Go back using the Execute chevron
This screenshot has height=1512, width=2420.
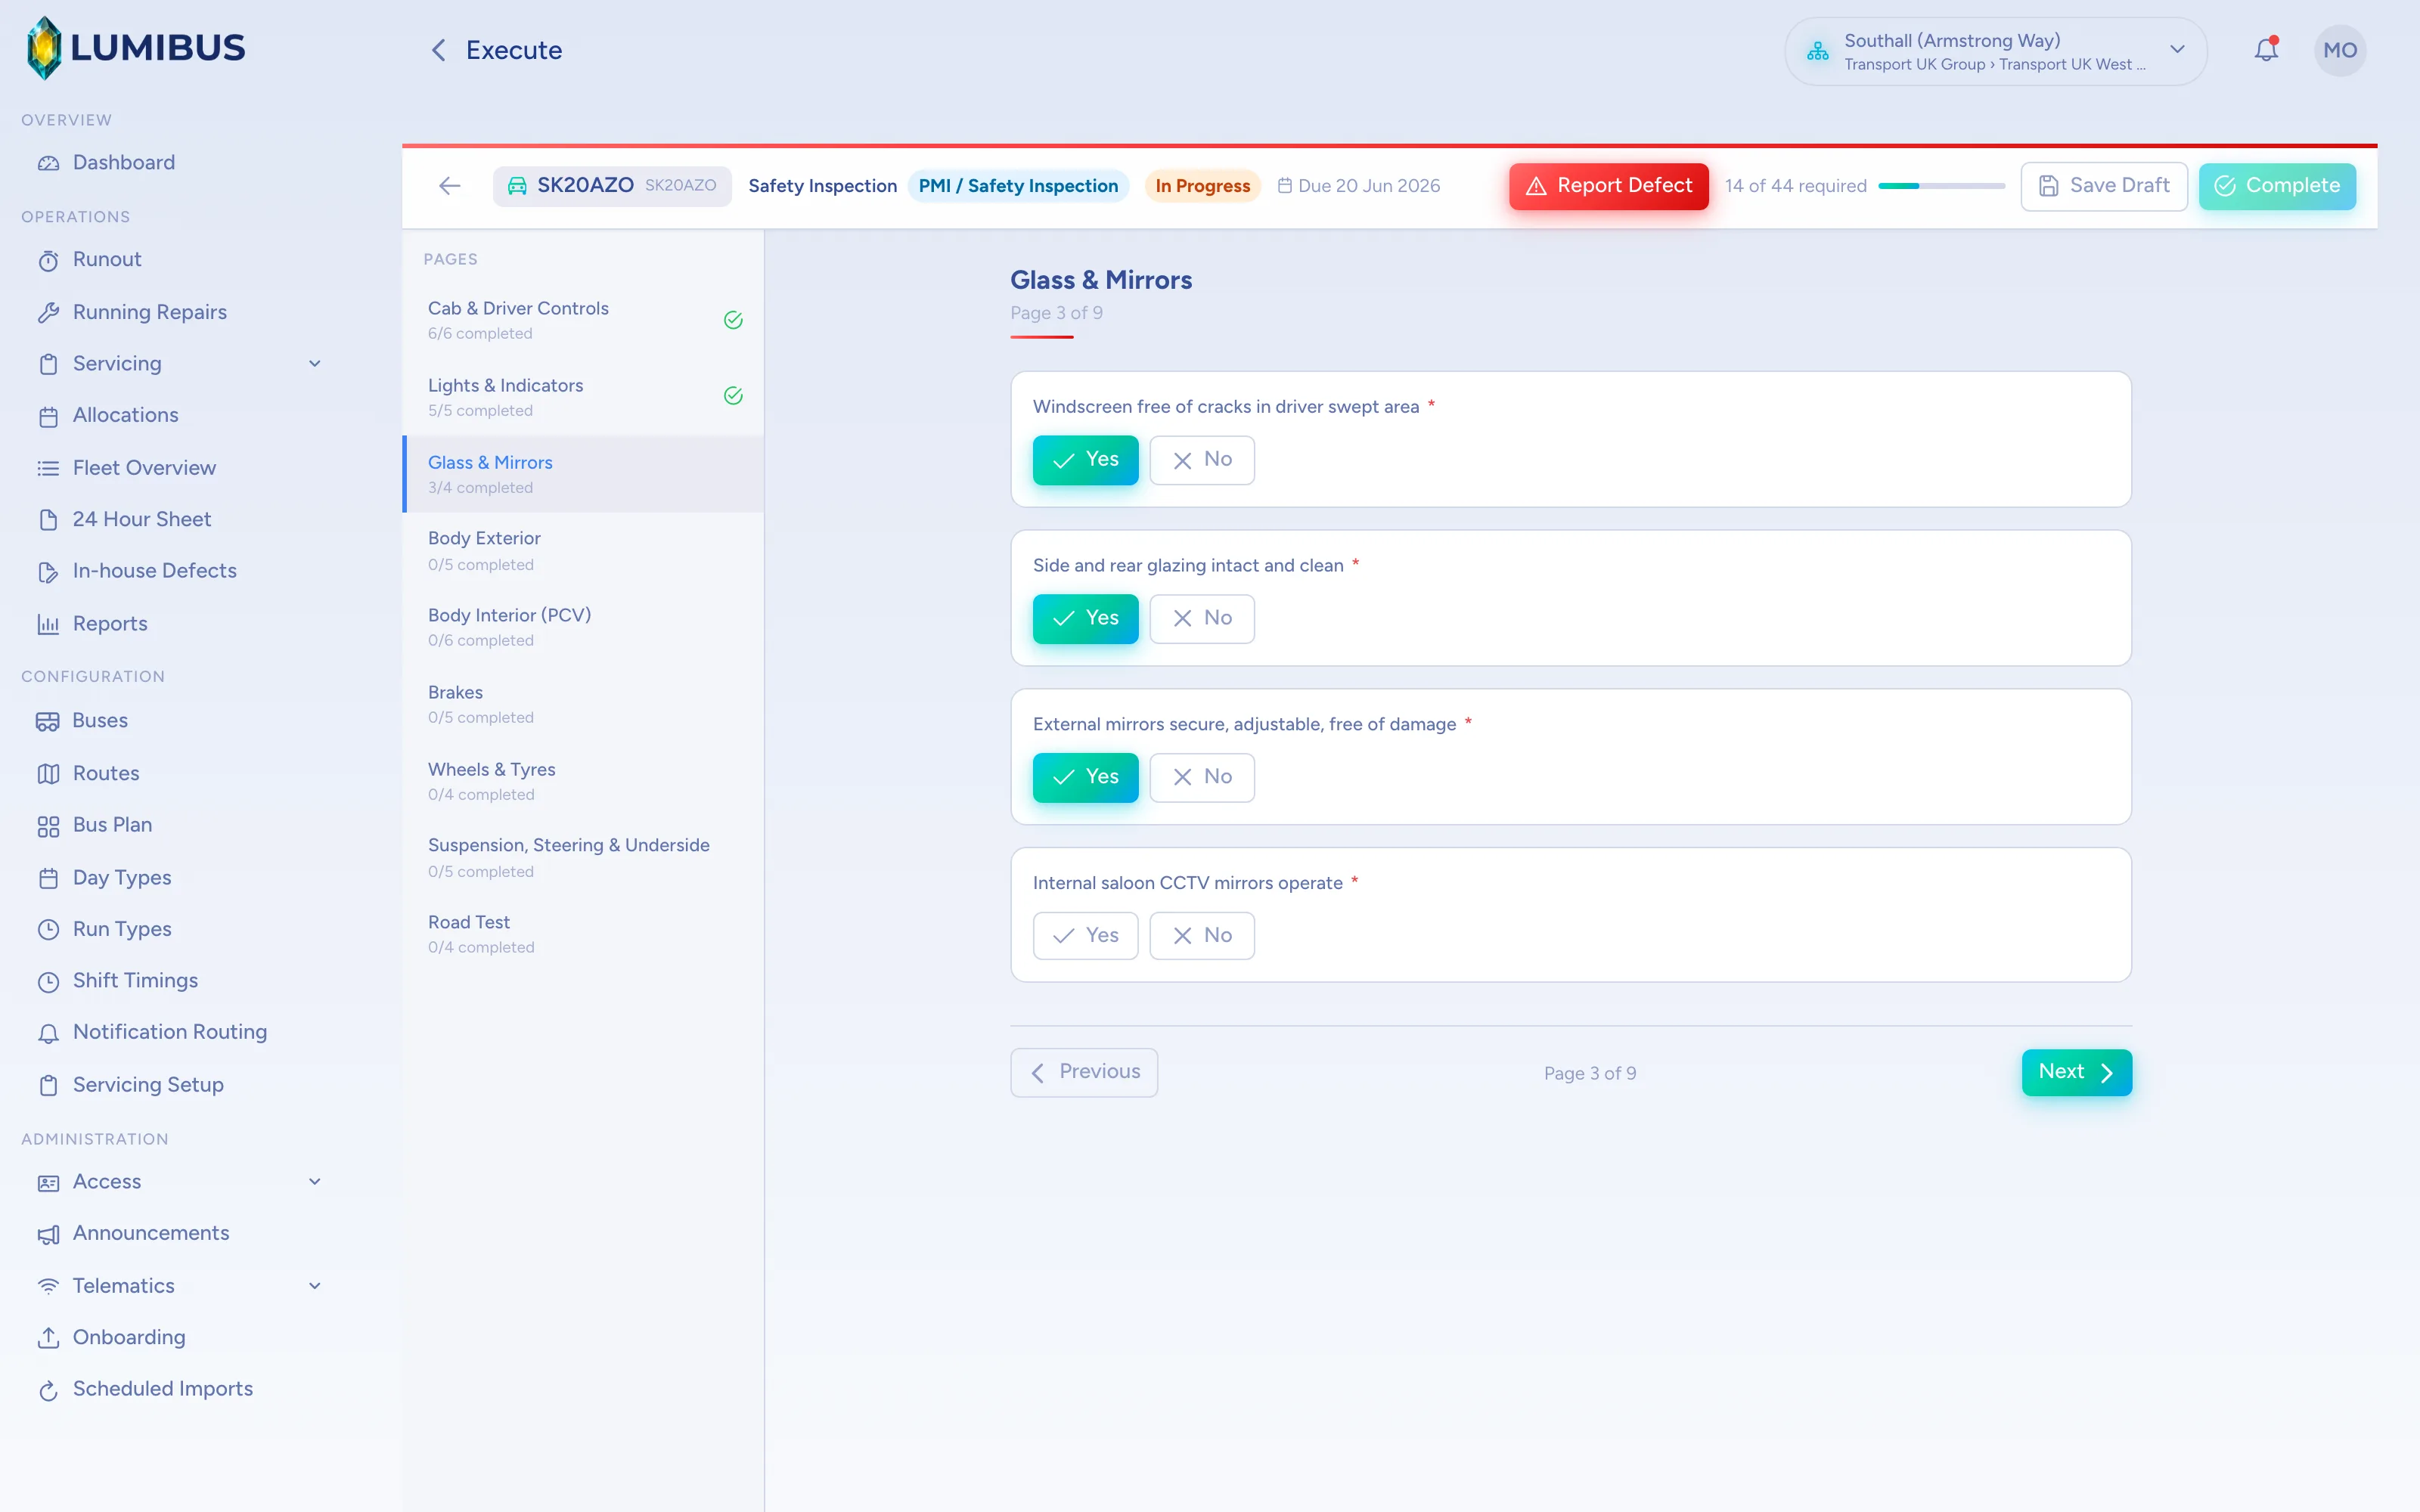(x=438, y=50)
